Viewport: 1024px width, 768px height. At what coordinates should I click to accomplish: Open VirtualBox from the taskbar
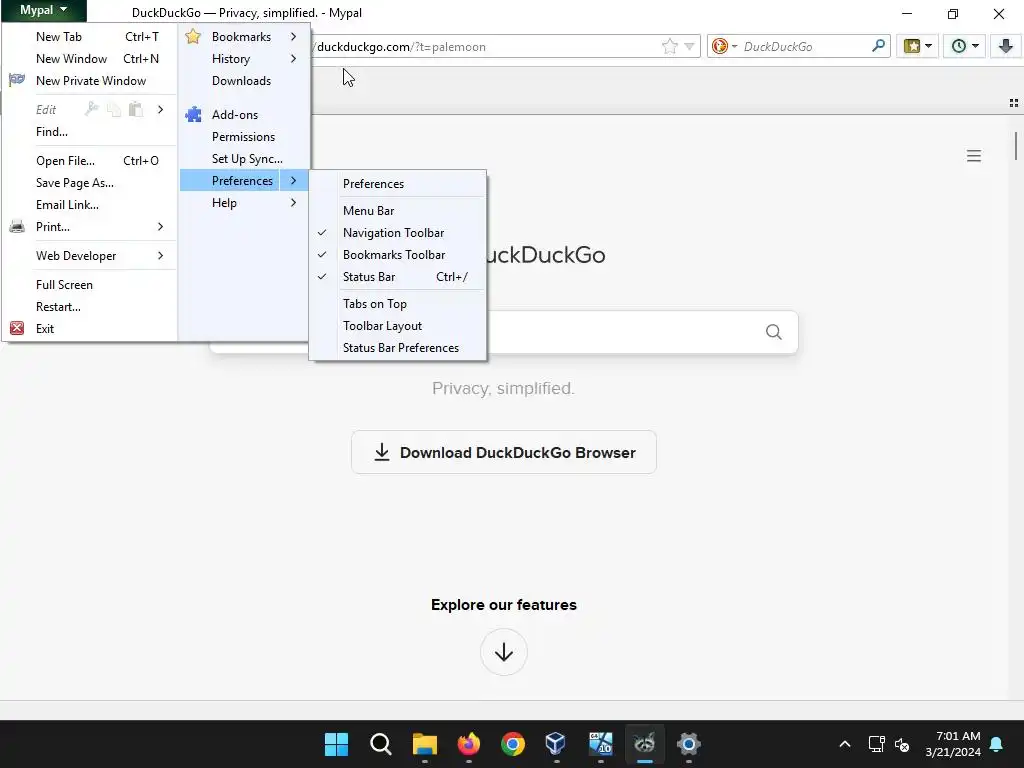[x=556, y=744]
